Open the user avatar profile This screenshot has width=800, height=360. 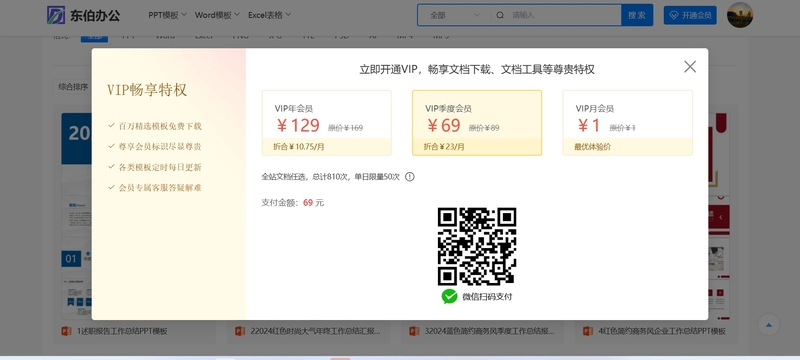[740, 15]
